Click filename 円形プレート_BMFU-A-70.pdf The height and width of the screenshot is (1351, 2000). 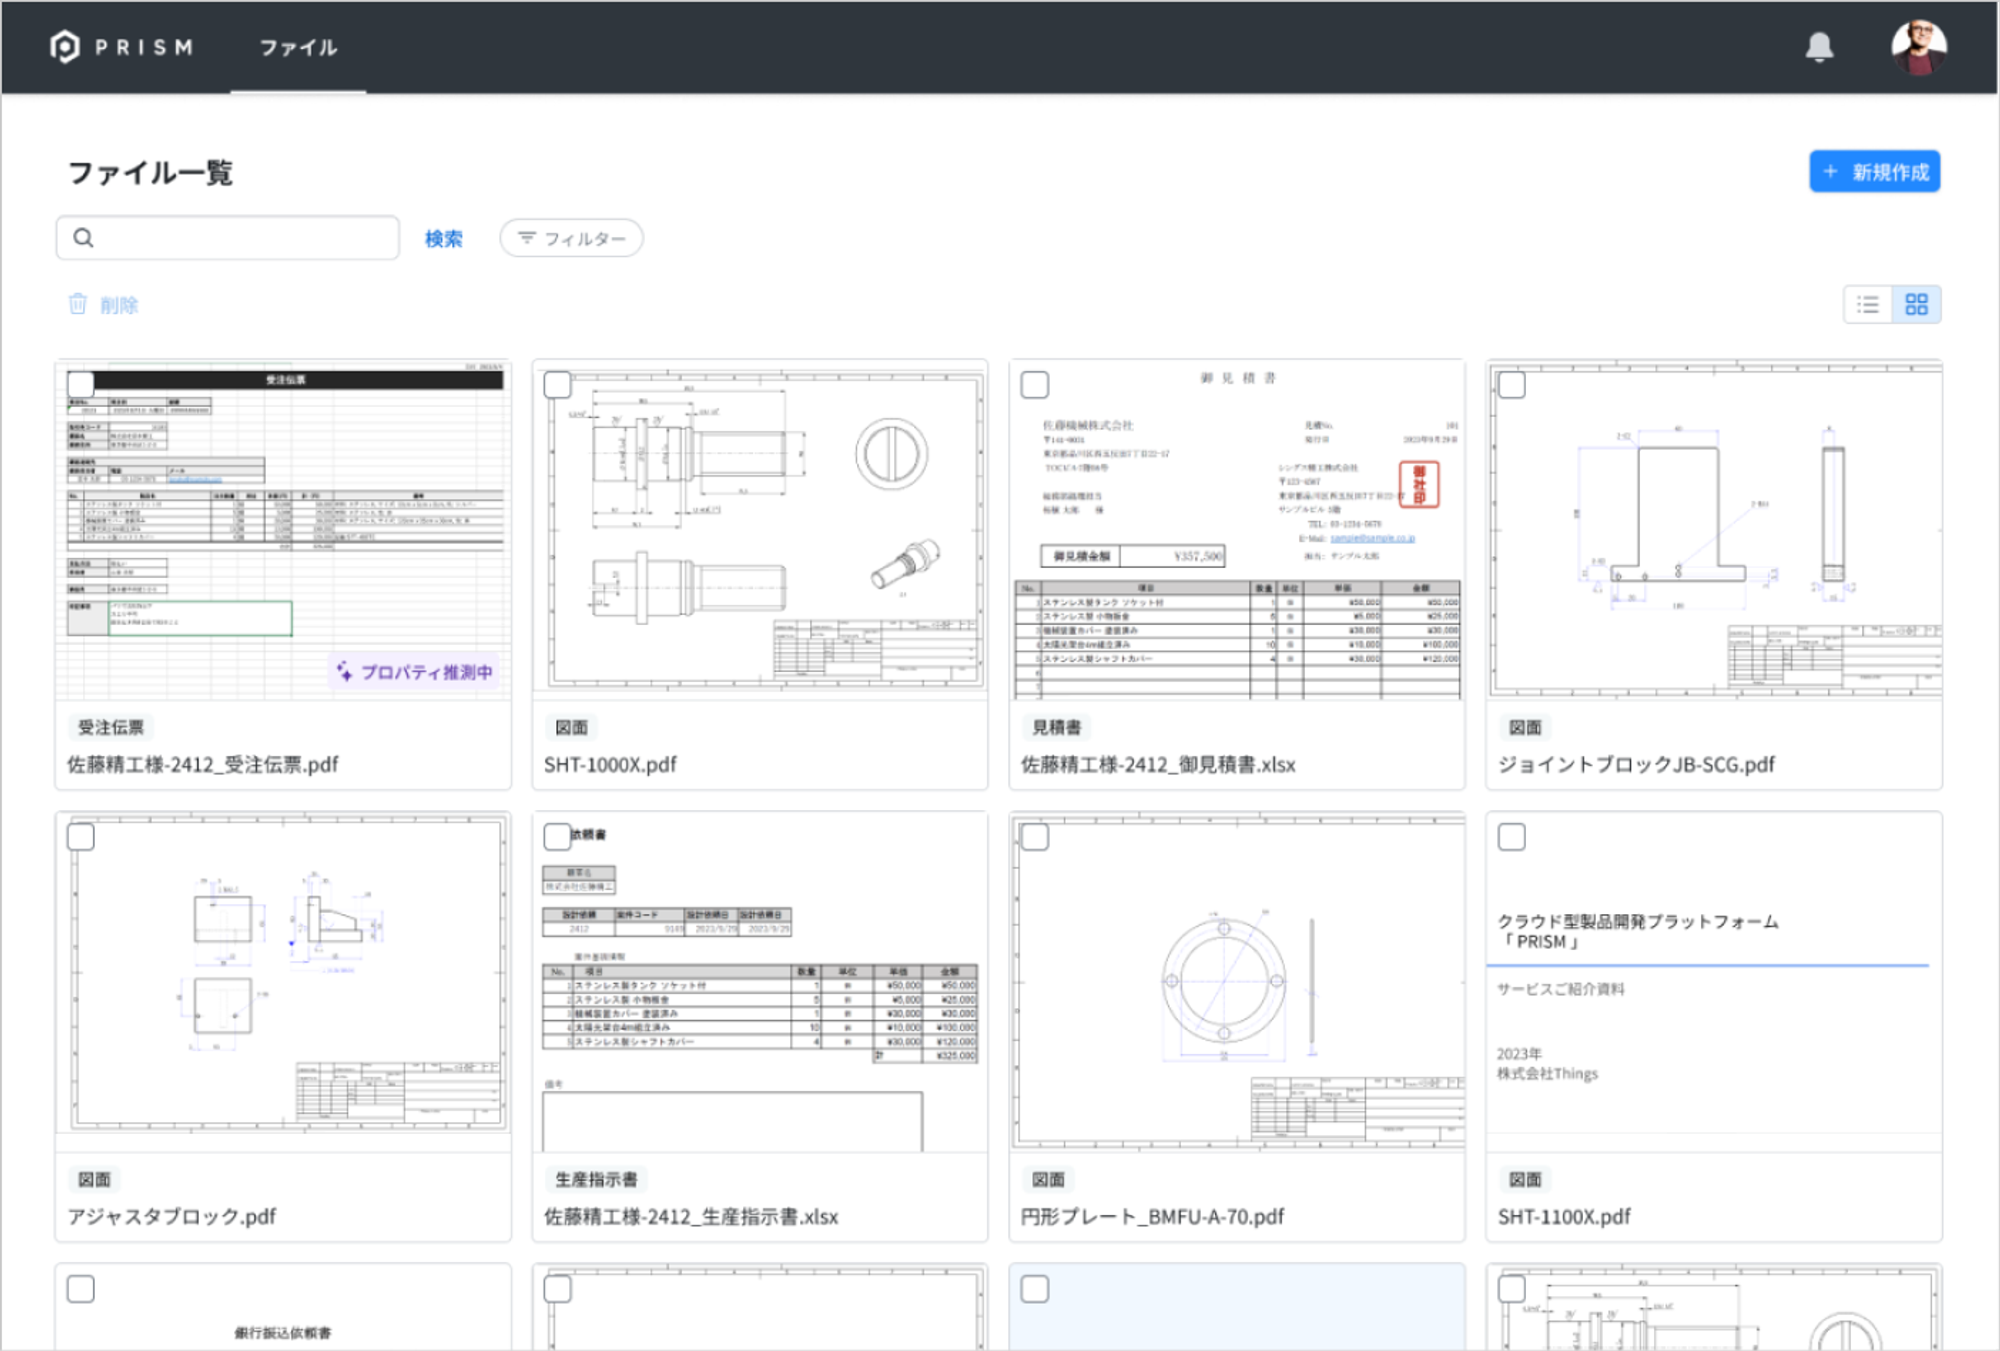click(1152, 1217)
